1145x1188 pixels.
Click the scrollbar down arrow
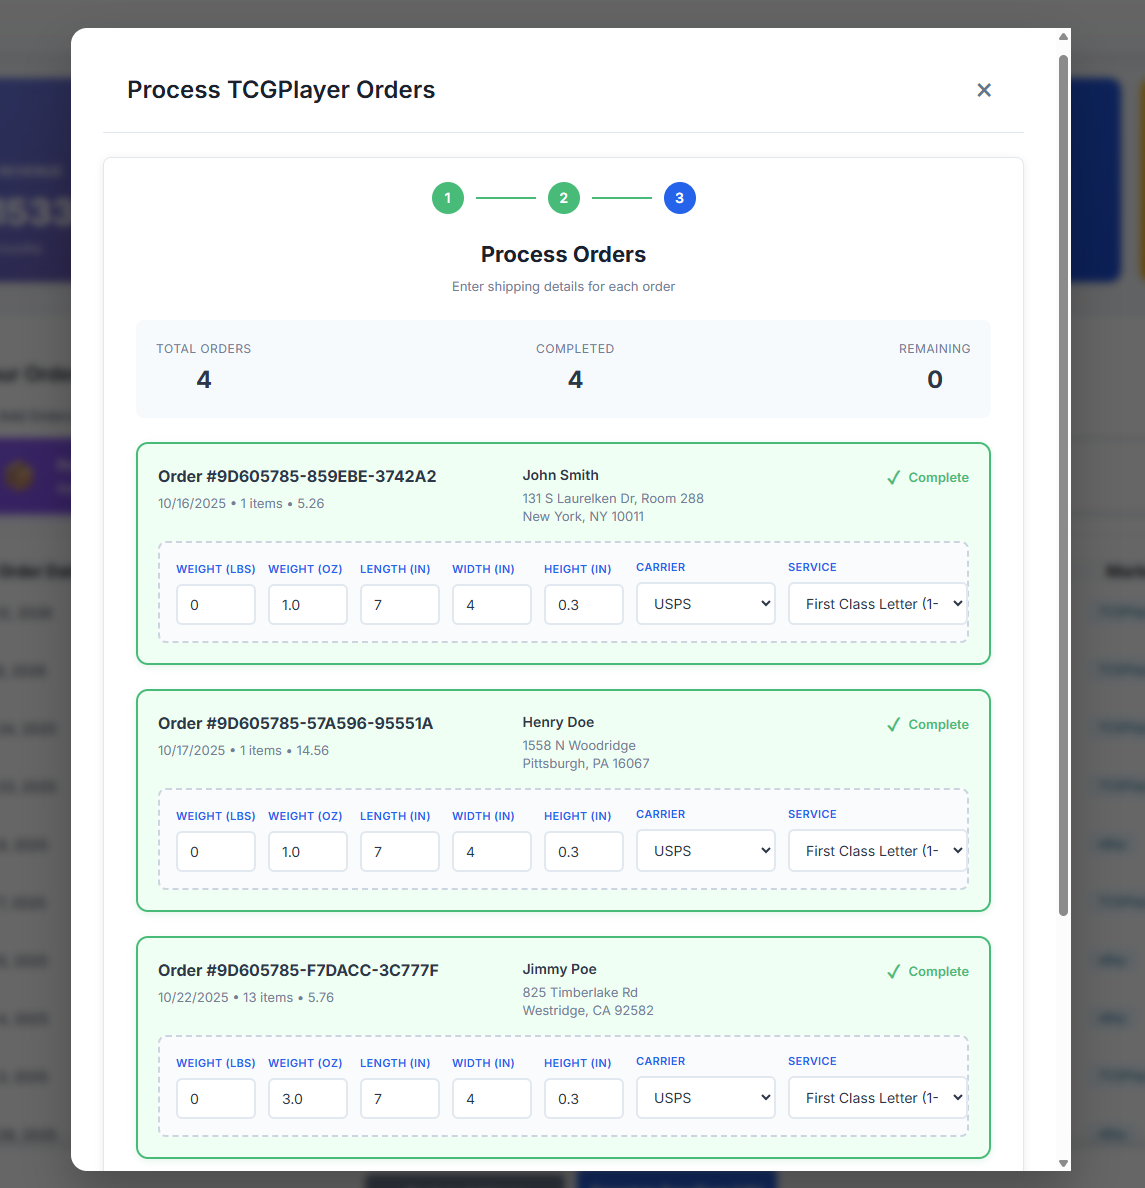click(x=1062, y=1164)
